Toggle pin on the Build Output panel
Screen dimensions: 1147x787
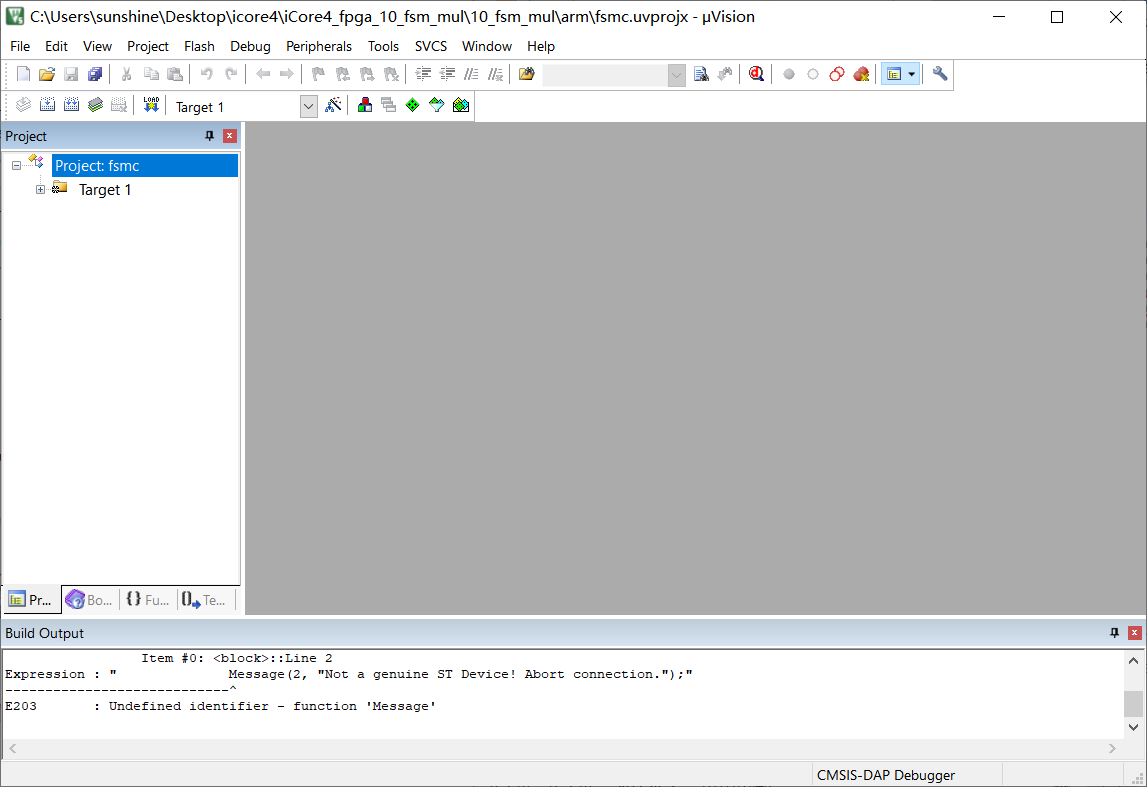(x=1115, y=633)
